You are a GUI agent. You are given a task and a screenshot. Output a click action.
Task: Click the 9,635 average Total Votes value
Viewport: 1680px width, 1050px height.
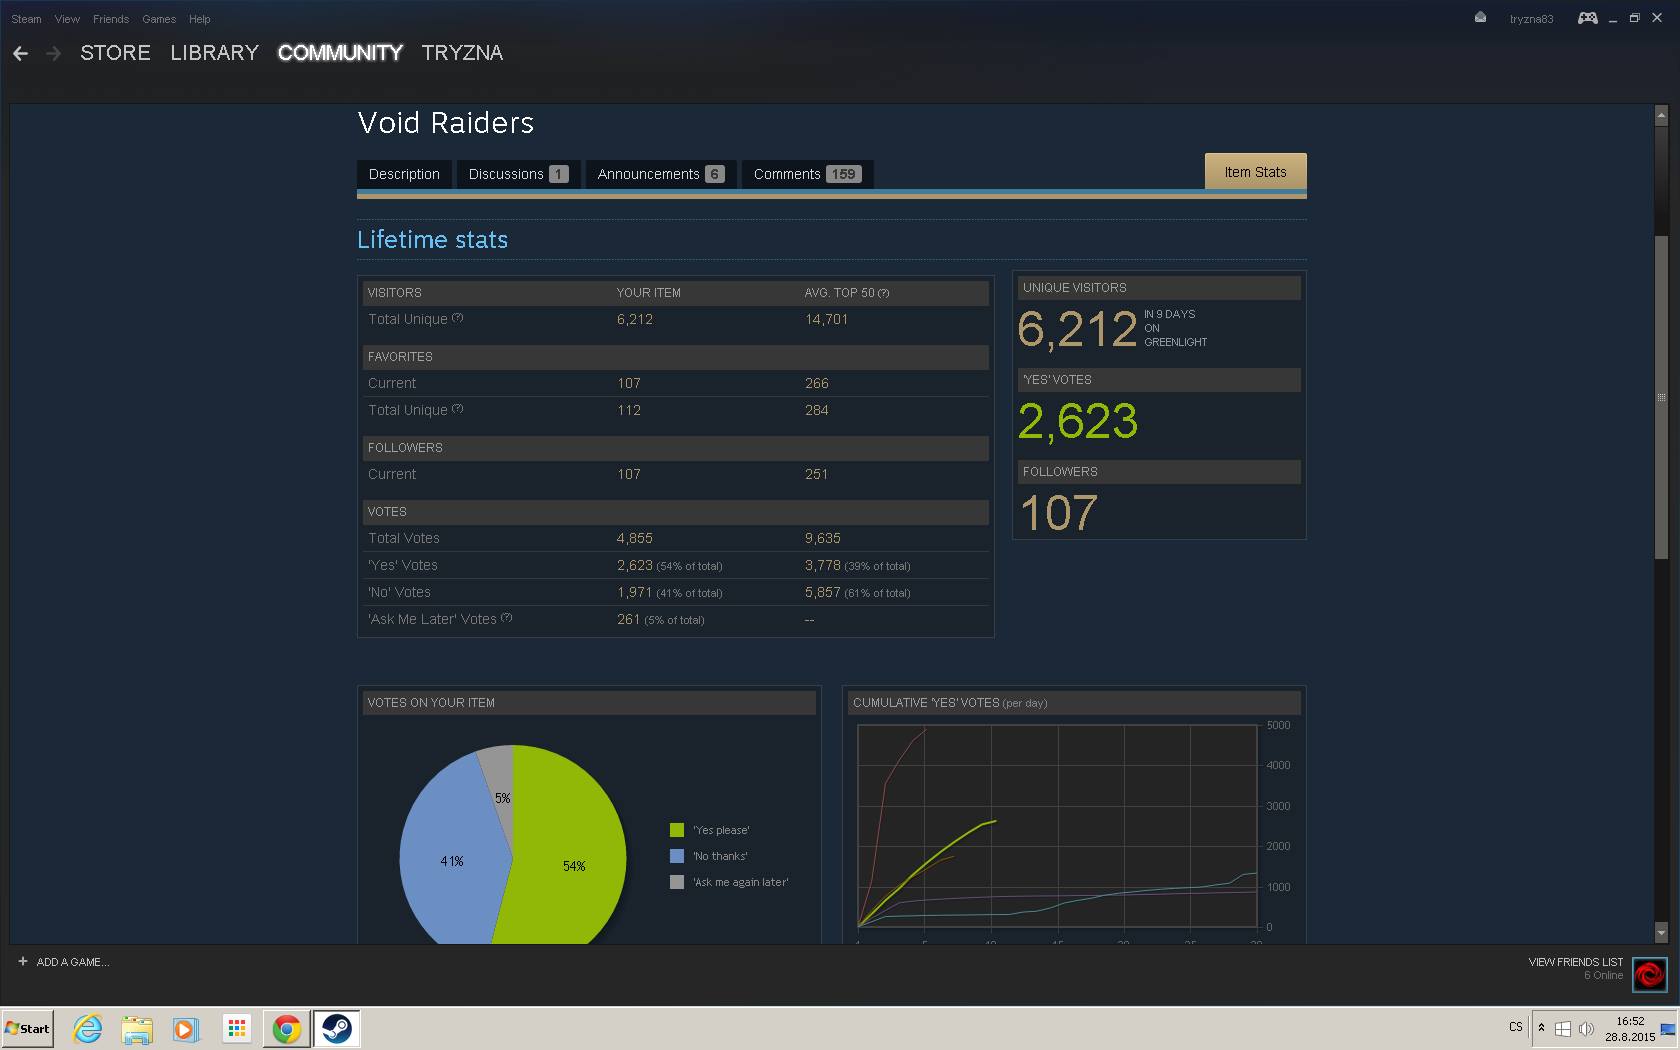click(822, 538)
